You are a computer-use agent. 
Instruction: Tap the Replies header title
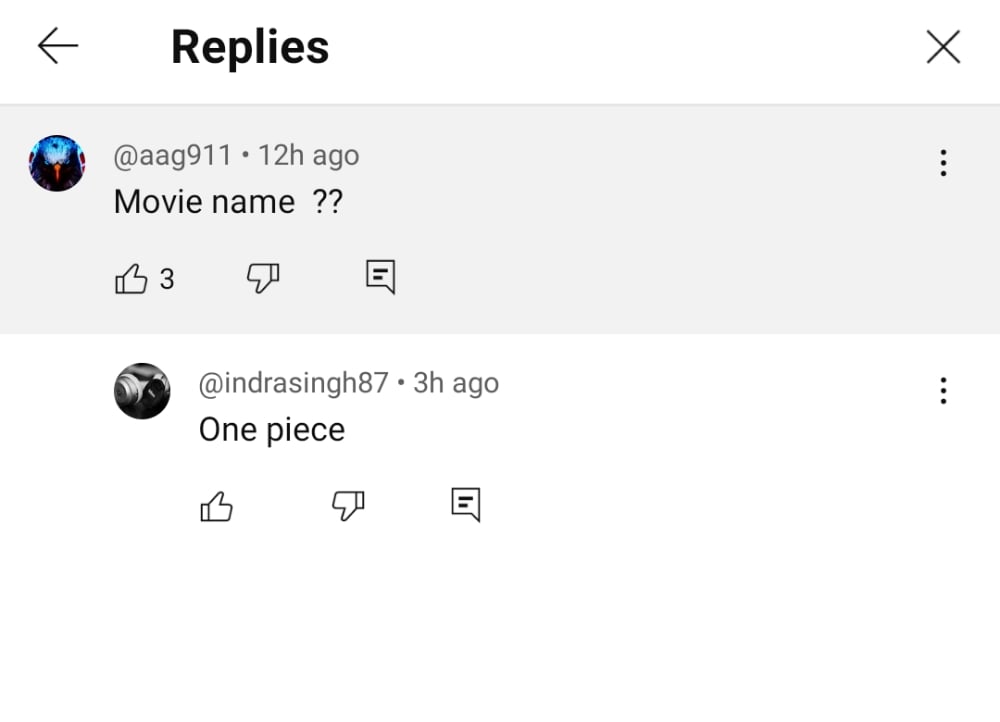pos(250,47)
